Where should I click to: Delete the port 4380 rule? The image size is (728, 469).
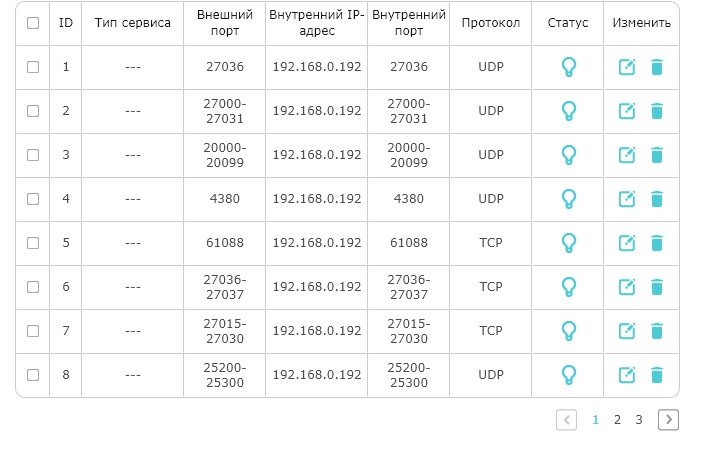point(657,199)
